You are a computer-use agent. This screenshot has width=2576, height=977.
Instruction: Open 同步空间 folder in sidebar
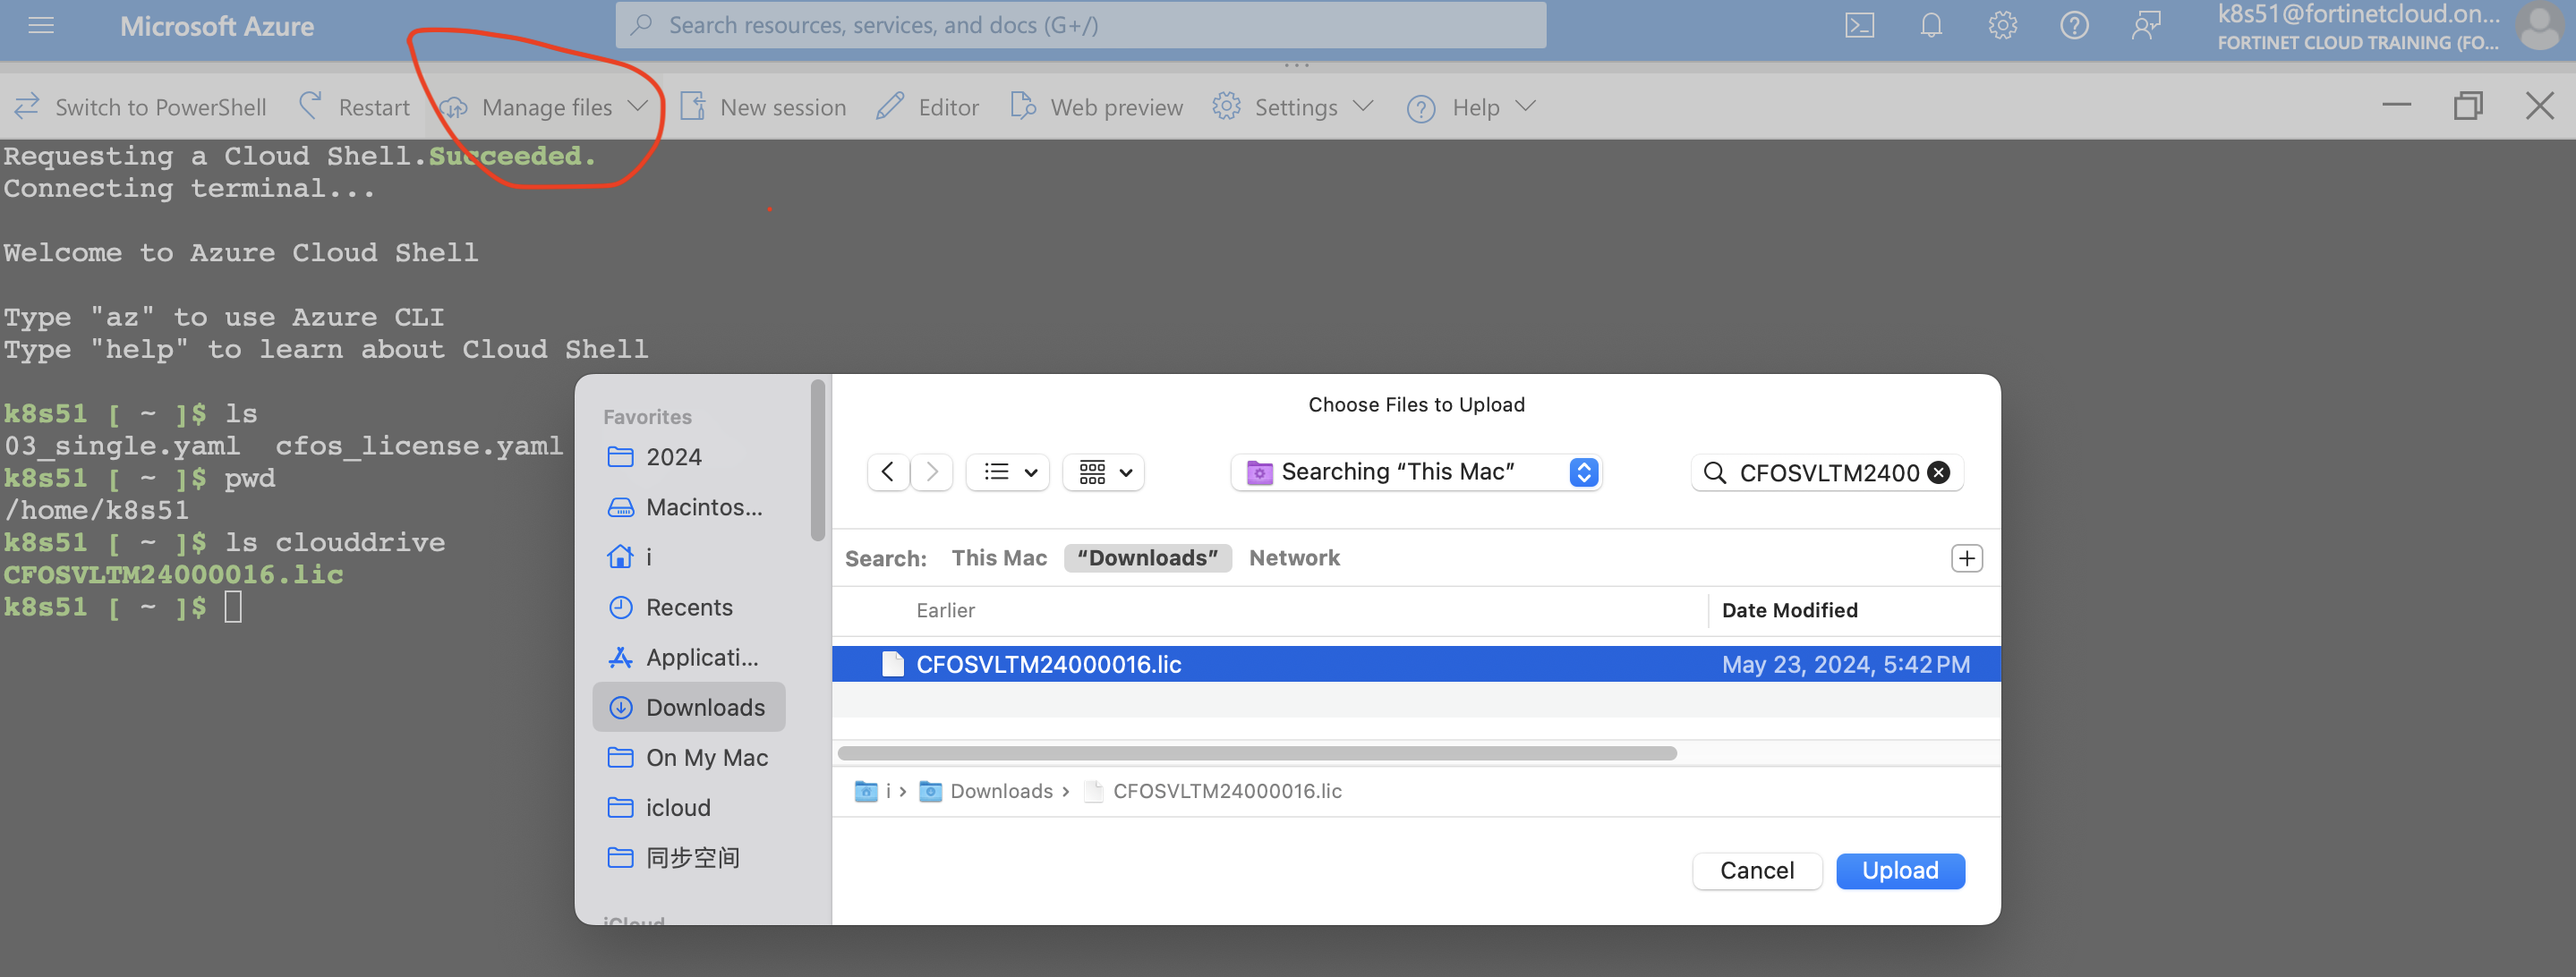(x=690, y=857)
